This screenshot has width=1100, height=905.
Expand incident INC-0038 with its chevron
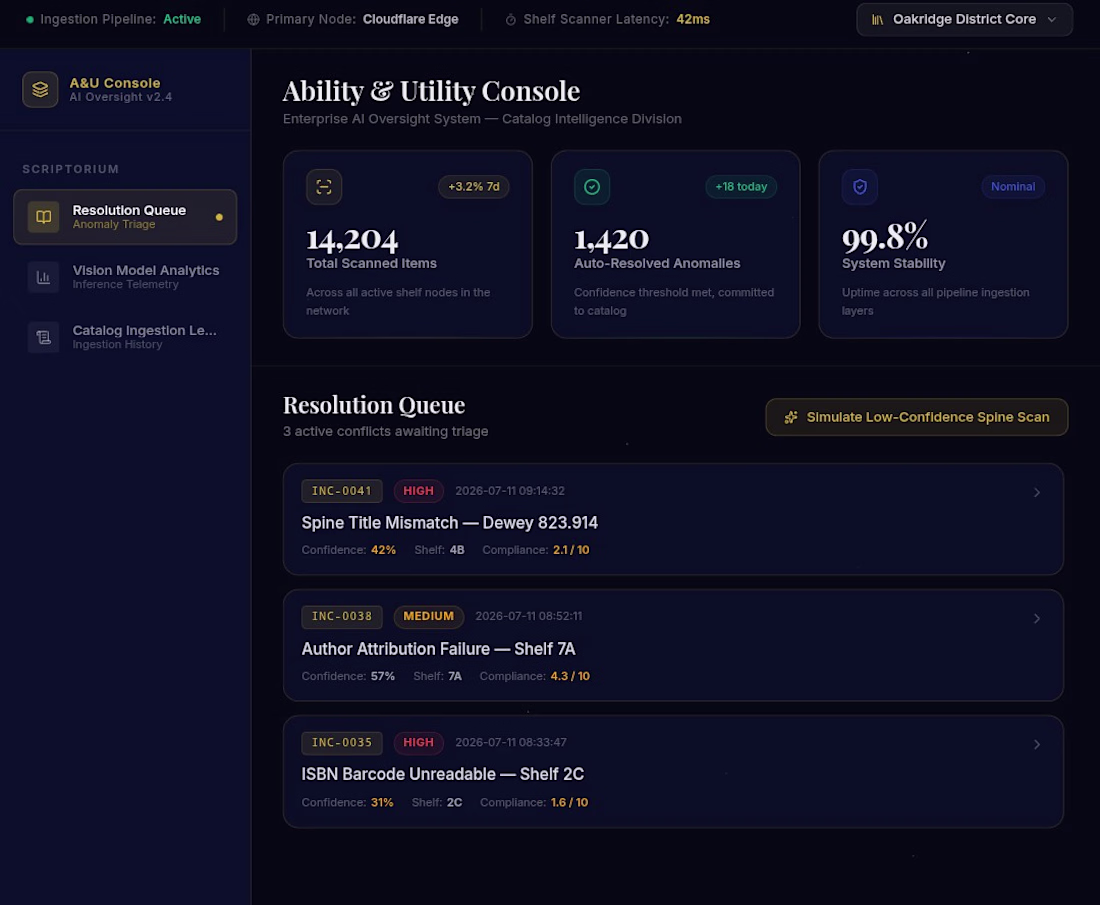1037,619
